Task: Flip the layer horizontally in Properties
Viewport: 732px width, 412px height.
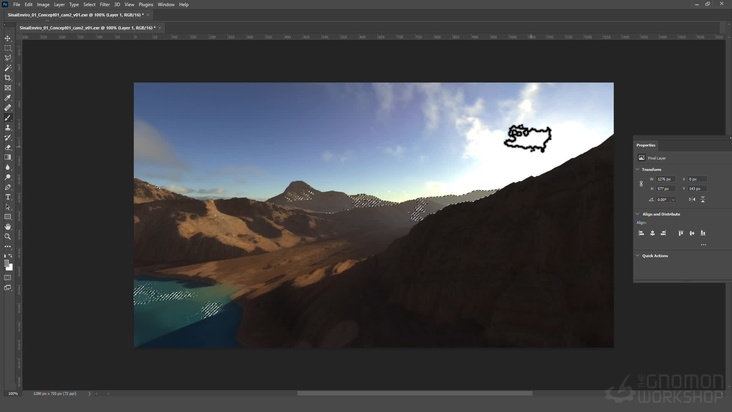Action: [691, 199]
